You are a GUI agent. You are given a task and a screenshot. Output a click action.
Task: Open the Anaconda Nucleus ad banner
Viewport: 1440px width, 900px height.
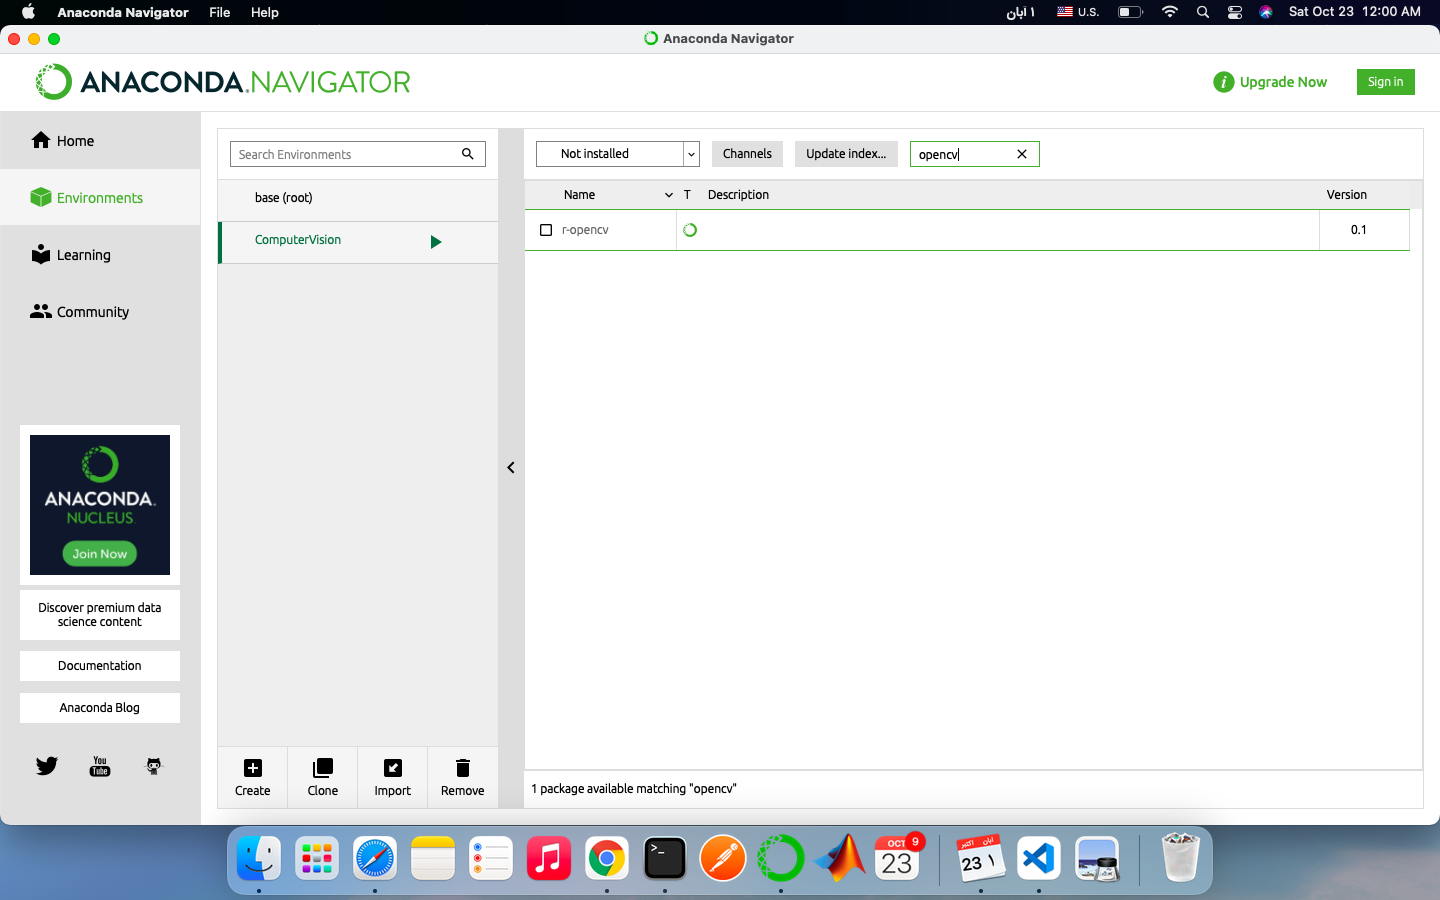click(x=100, y=505)
